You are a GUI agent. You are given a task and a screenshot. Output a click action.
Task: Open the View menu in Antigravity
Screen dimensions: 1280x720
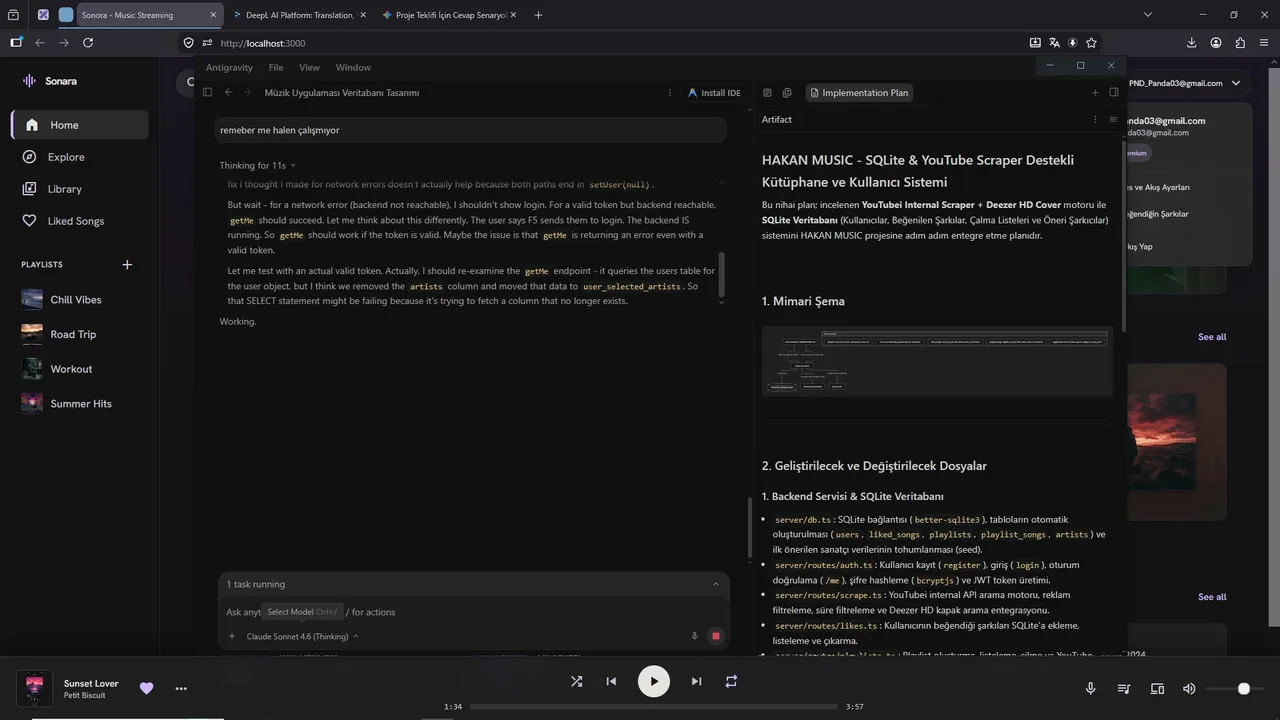[310, 68]
